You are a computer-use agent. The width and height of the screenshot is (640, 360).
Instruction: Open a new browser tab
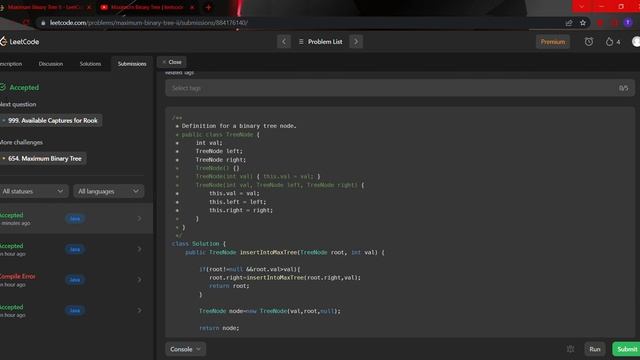208,7
